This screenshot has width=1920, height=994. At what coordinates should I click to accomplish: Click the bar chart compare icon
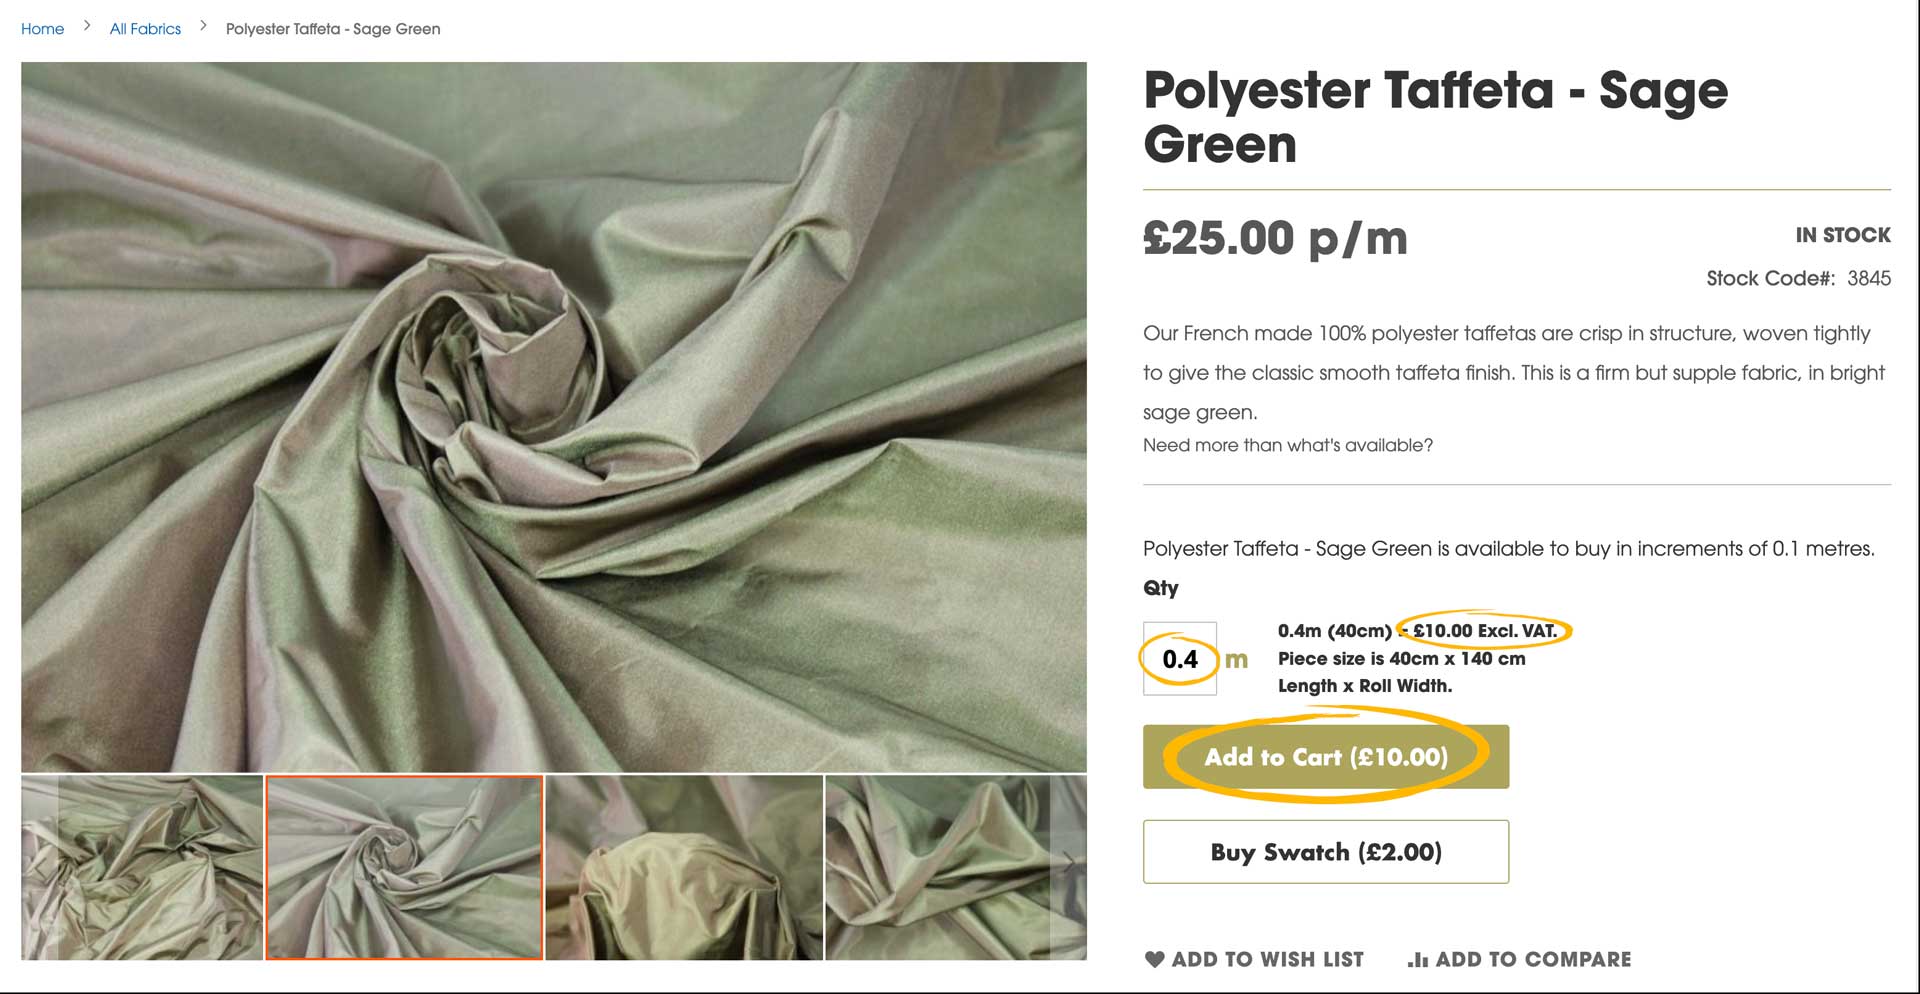(1417, 960)
